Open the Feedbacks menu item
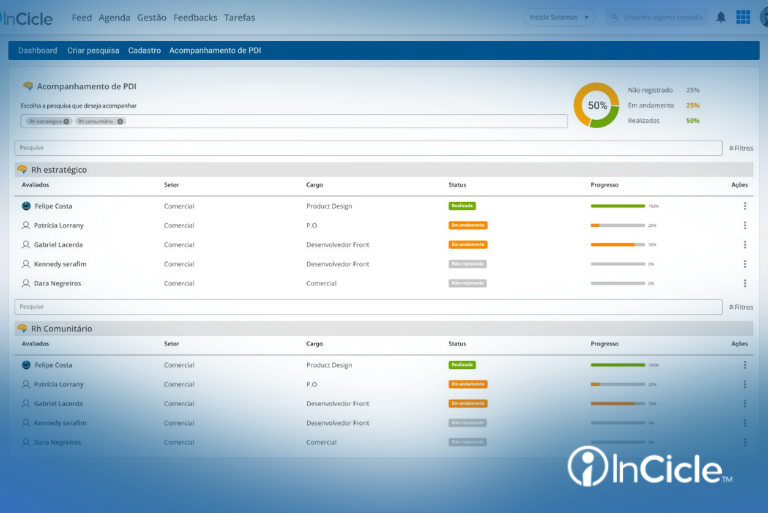This screenshot has width=768, height=513. point(195,18)
